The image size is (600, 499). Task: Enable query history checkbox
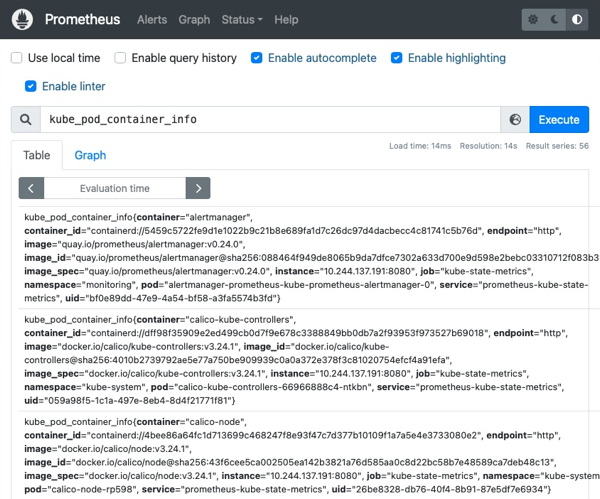tap(120, 58)
